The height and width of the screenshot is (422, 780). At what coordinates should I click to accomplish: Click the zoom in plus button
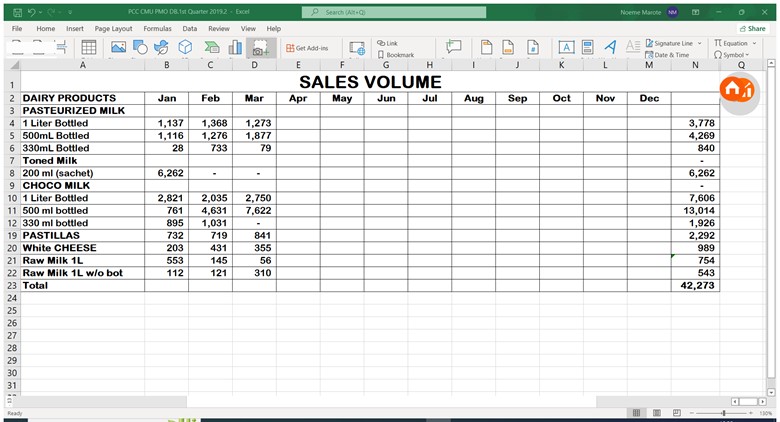[753, 413]
